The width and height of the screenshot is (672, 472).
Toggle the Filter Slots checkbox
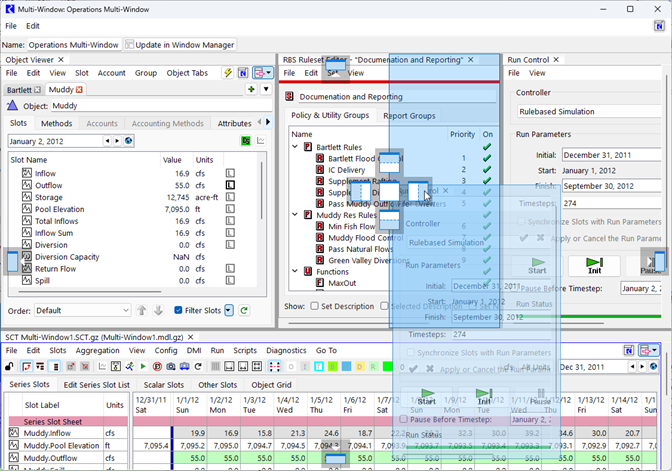pos(179,310)
